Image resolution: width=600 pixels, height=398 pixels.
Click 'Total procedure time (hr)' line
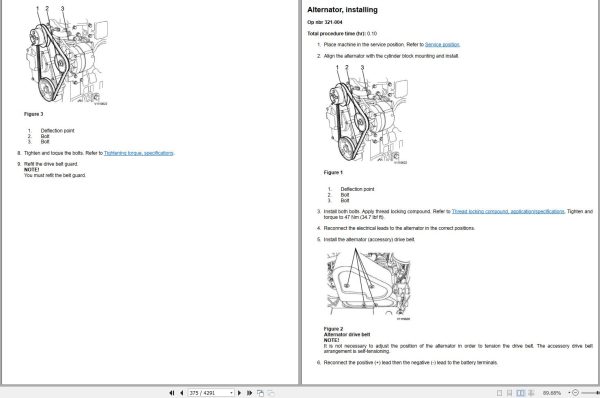coord(342,34)
